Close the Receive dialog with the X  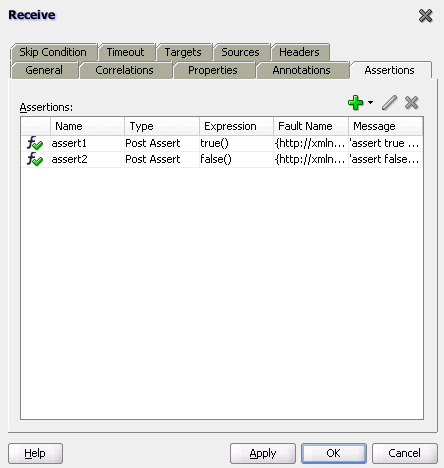coord(426,16)
